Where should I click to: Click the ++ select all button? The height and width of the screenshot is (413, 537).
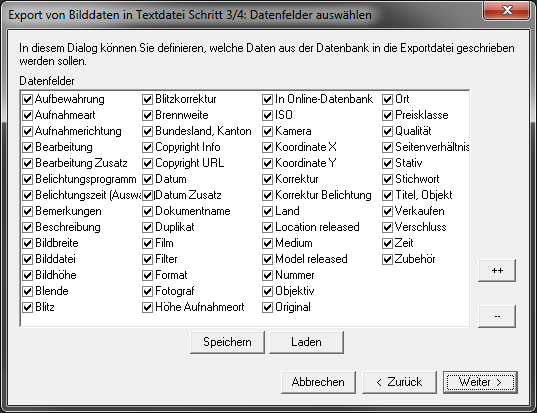[497, 271]
